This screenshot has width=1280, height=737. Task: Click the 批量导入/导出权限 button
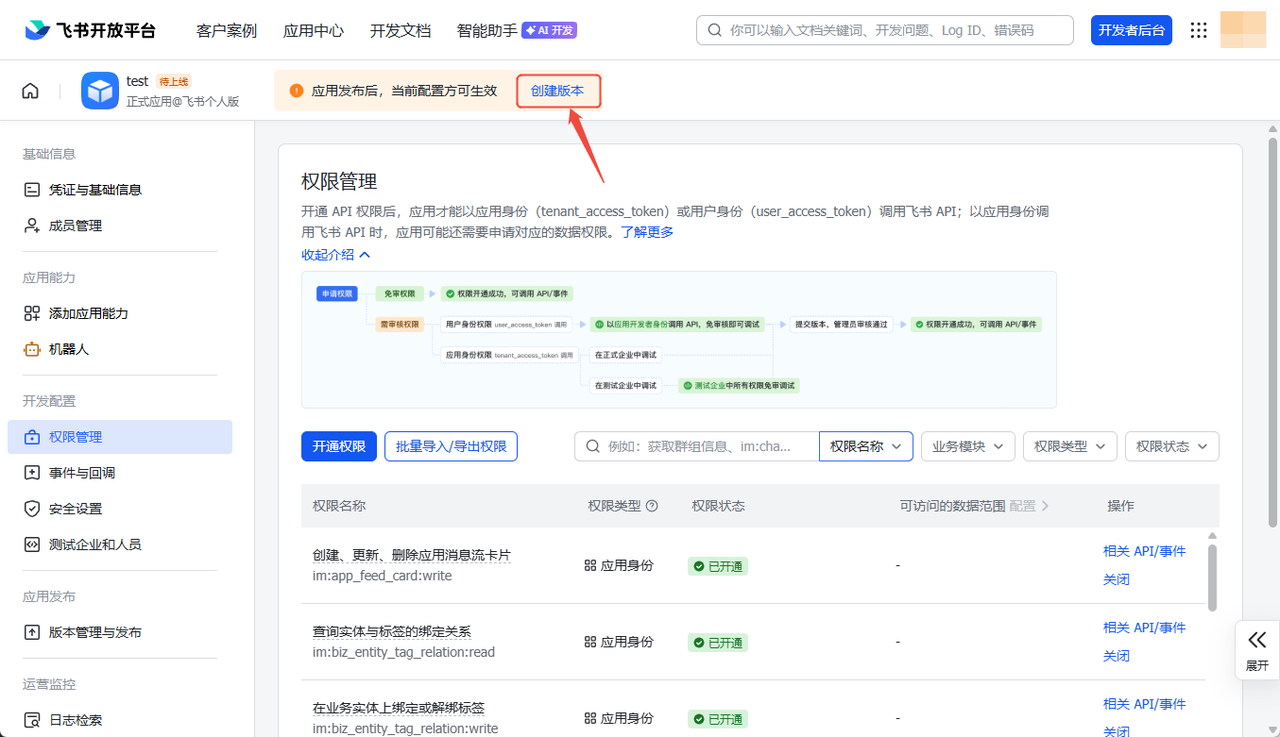pos(450,446)
